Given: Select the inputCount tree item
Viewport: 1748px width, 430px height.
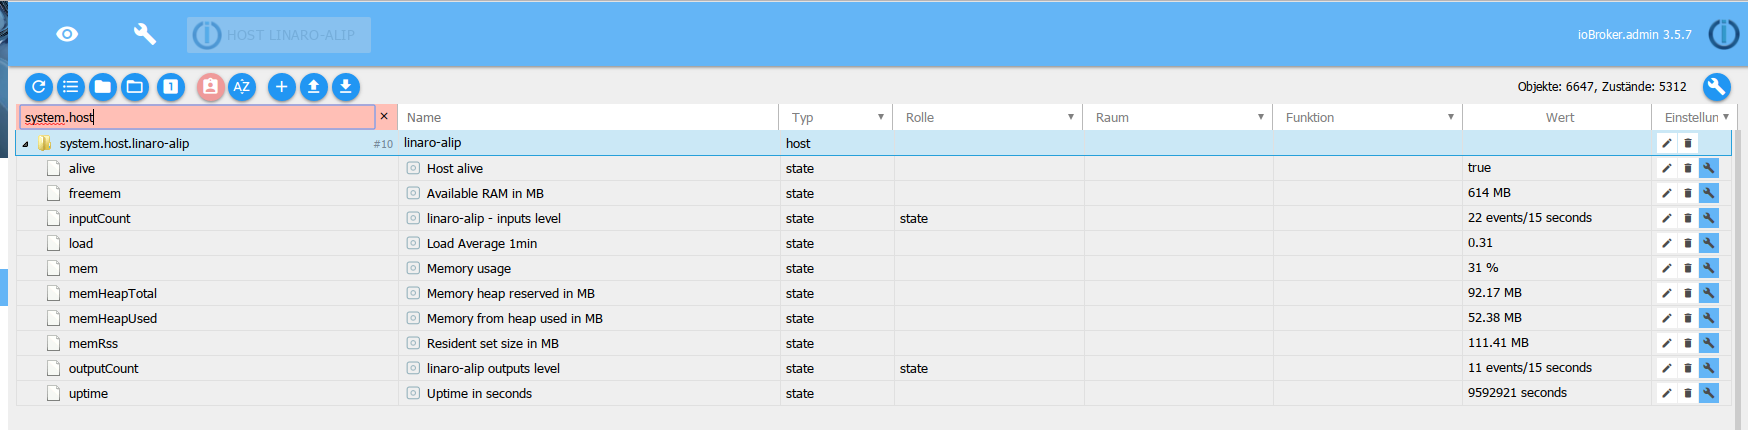Looking at the screenshot, I should pos(100,218).
